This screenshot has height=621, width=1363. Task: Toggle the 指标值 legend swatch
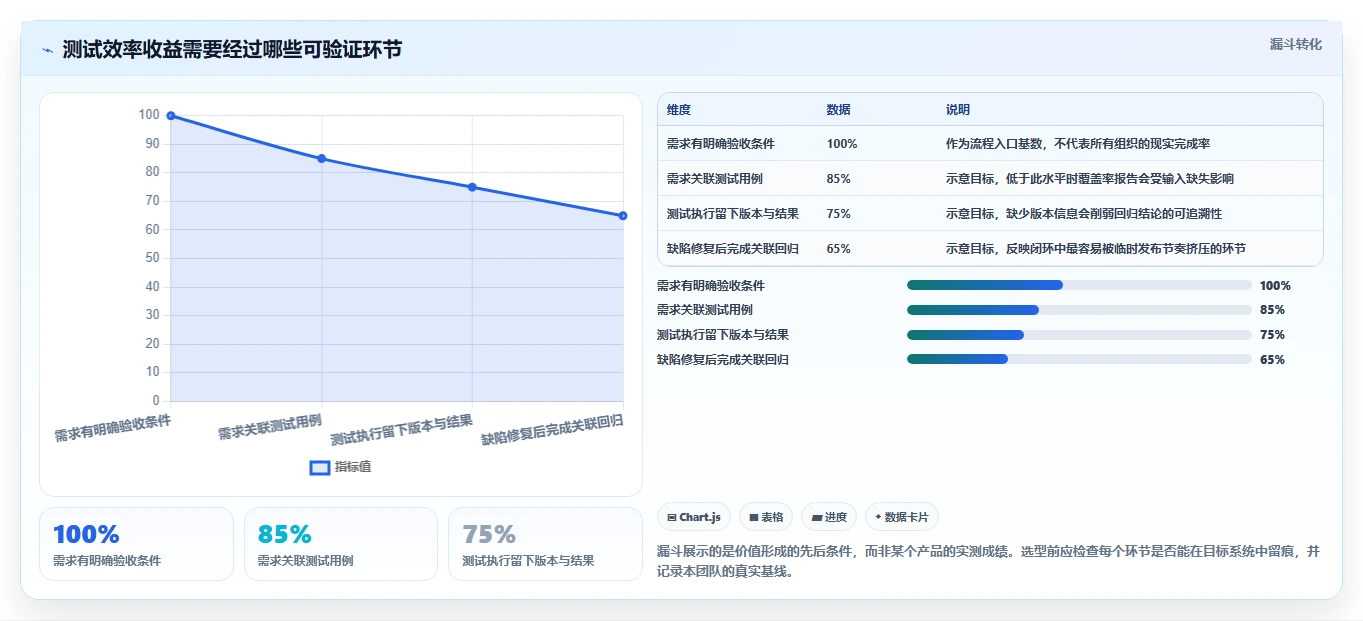point(320,467)
